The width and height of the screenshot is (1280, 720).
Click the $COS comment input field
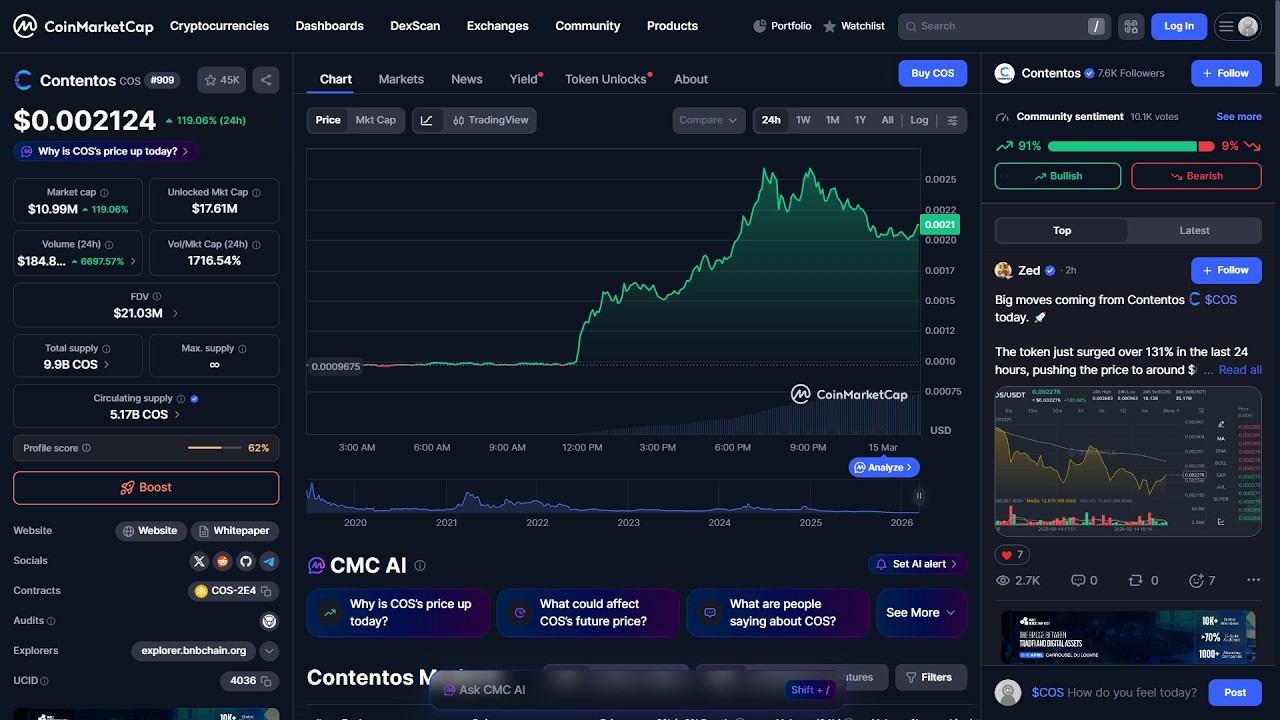pyautogui.click(x=1115, y=692)
